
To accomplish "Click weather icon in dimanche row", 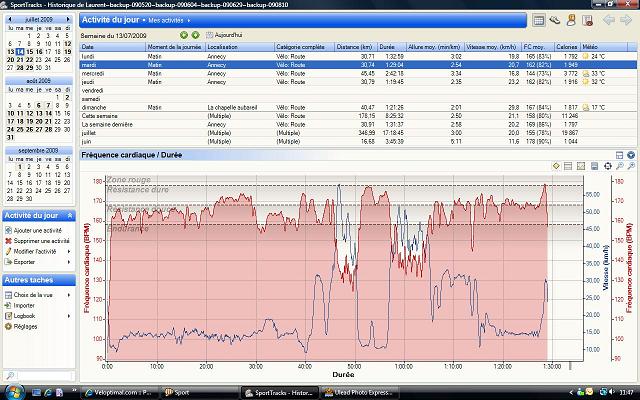I will click(586, 107).
